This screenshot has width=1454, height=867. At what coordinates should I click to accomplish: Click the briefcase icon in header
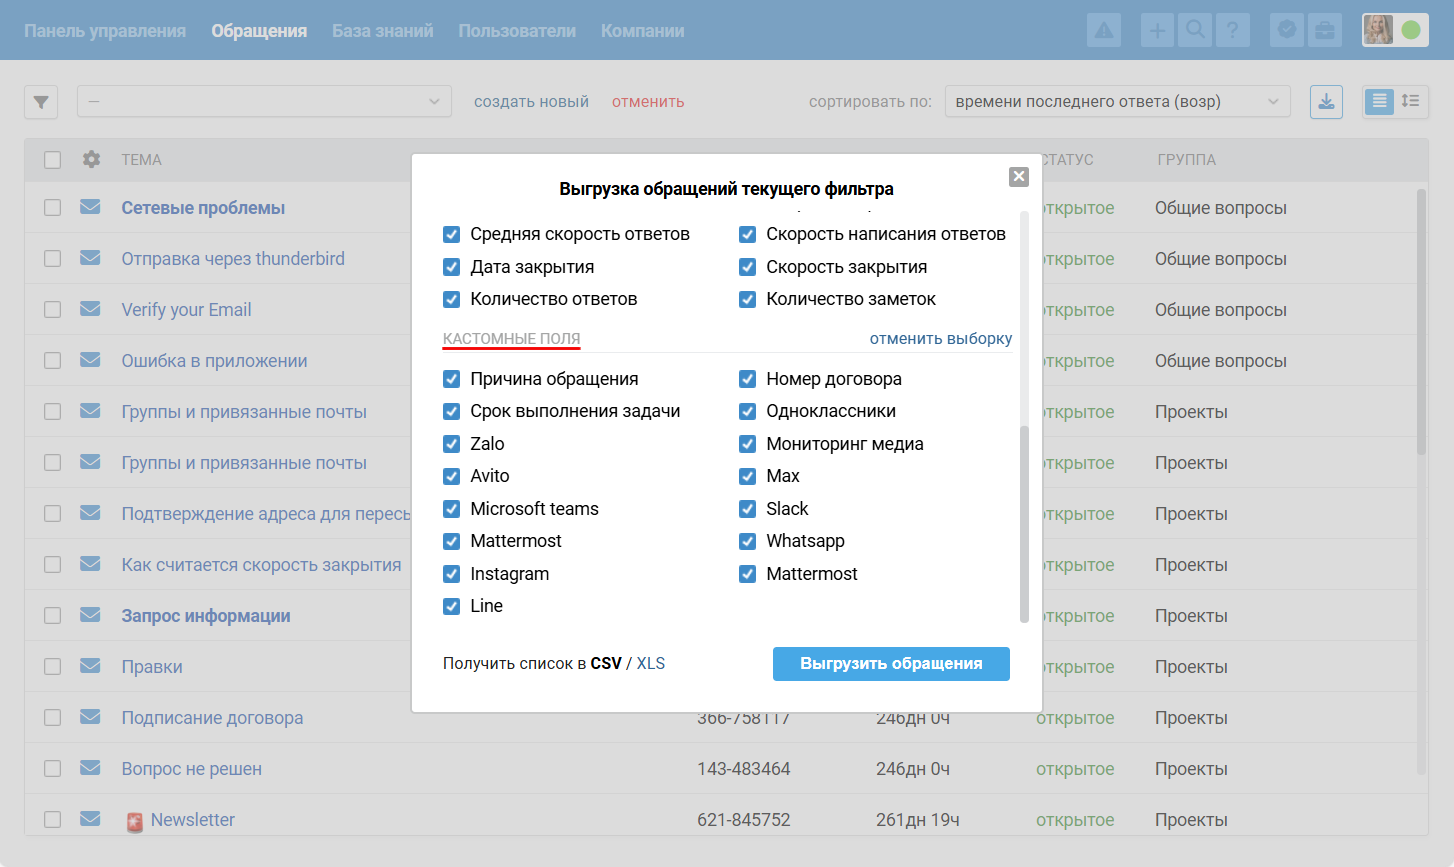point(1325,30)
